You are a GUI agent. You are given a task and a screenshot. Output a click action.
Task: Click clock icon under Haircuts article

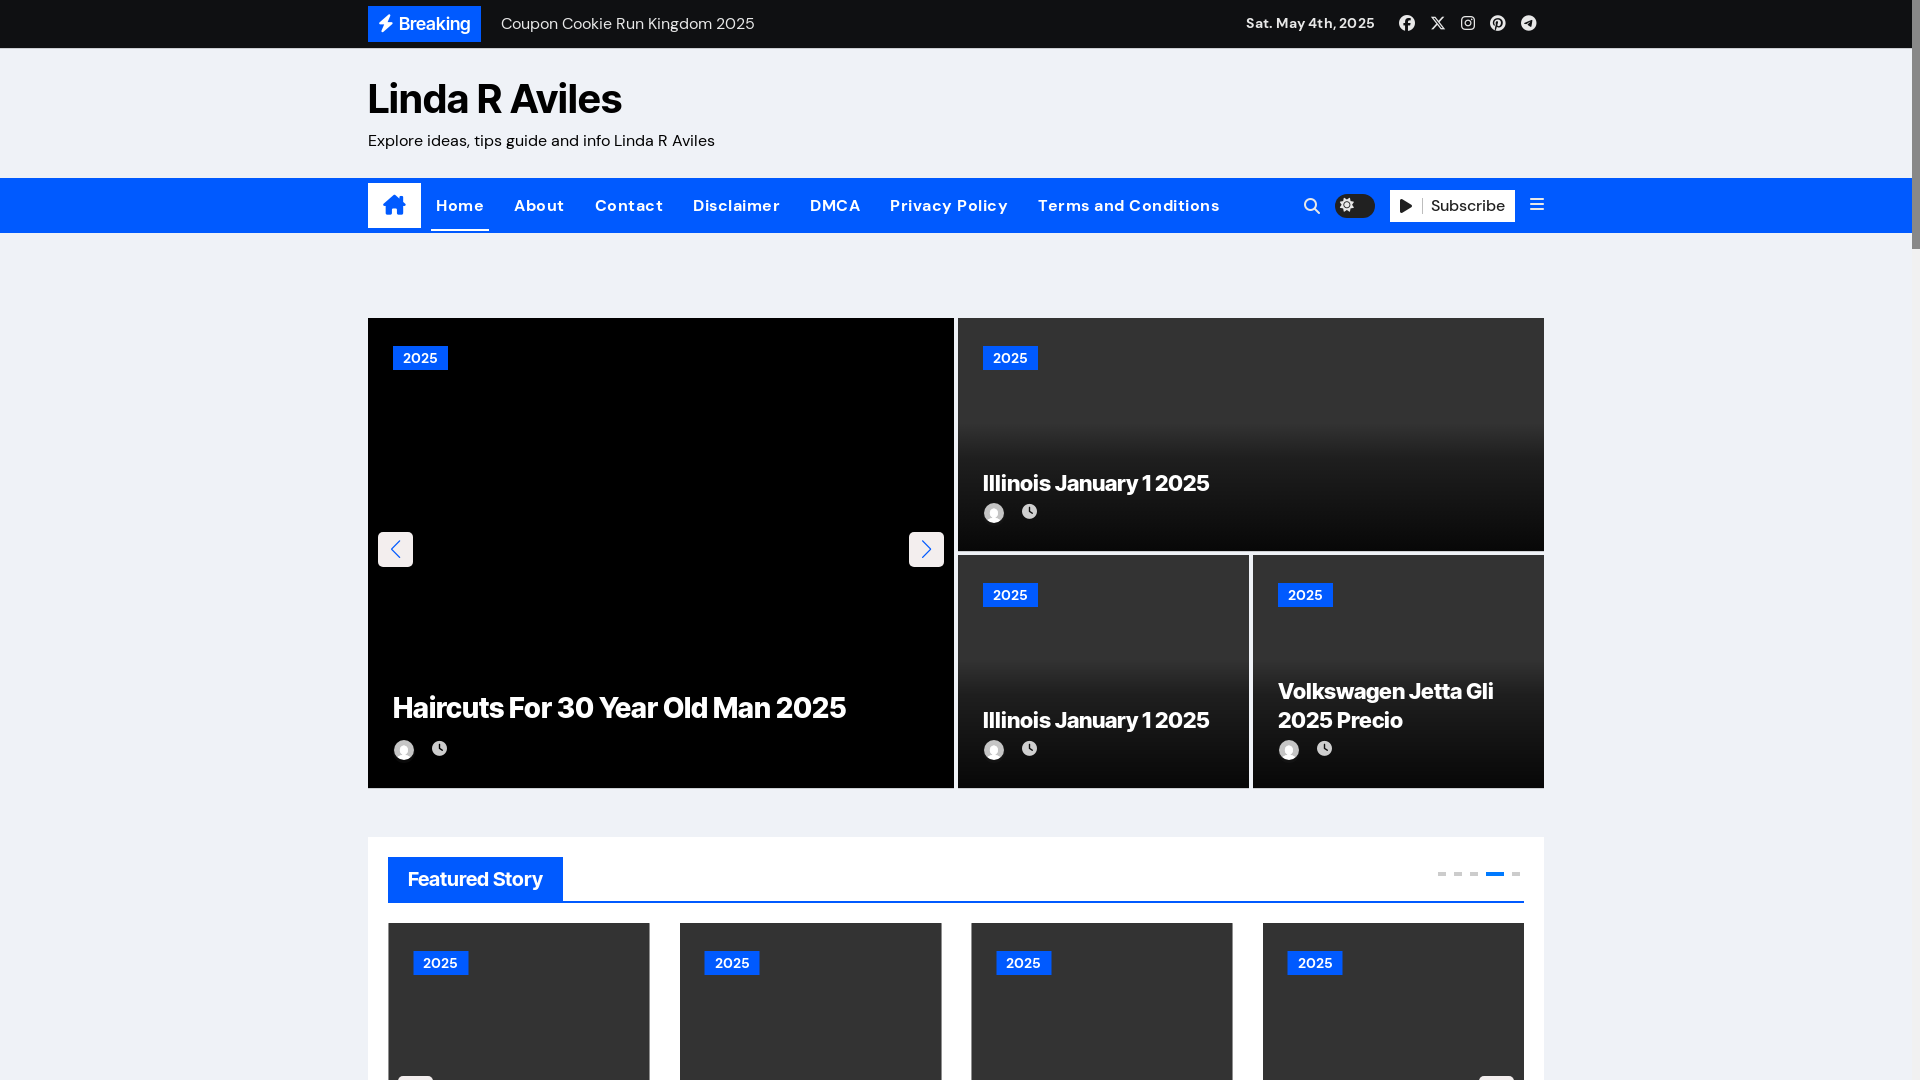(x=439, y=748)
